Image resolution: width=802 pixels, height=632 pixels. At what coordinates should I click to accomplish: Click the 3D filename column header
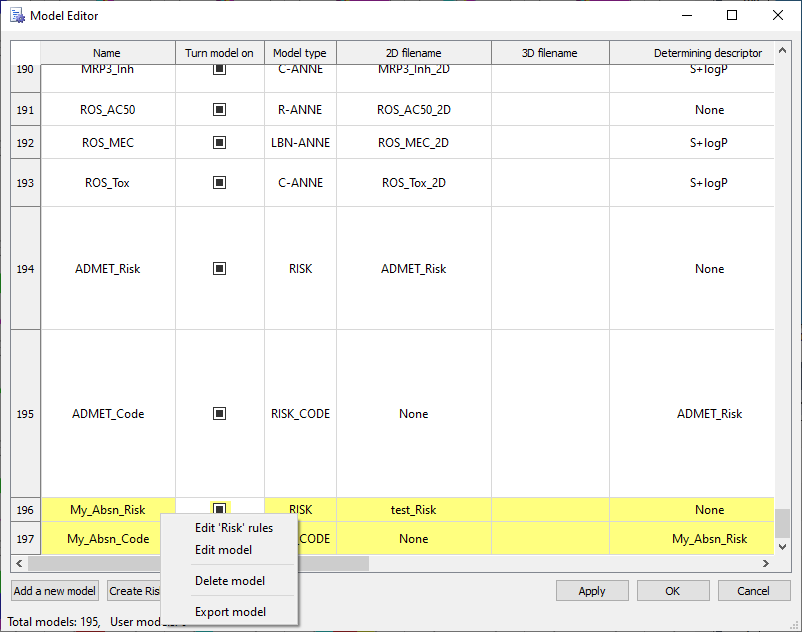pyautogui.click(x=550, y=53)
